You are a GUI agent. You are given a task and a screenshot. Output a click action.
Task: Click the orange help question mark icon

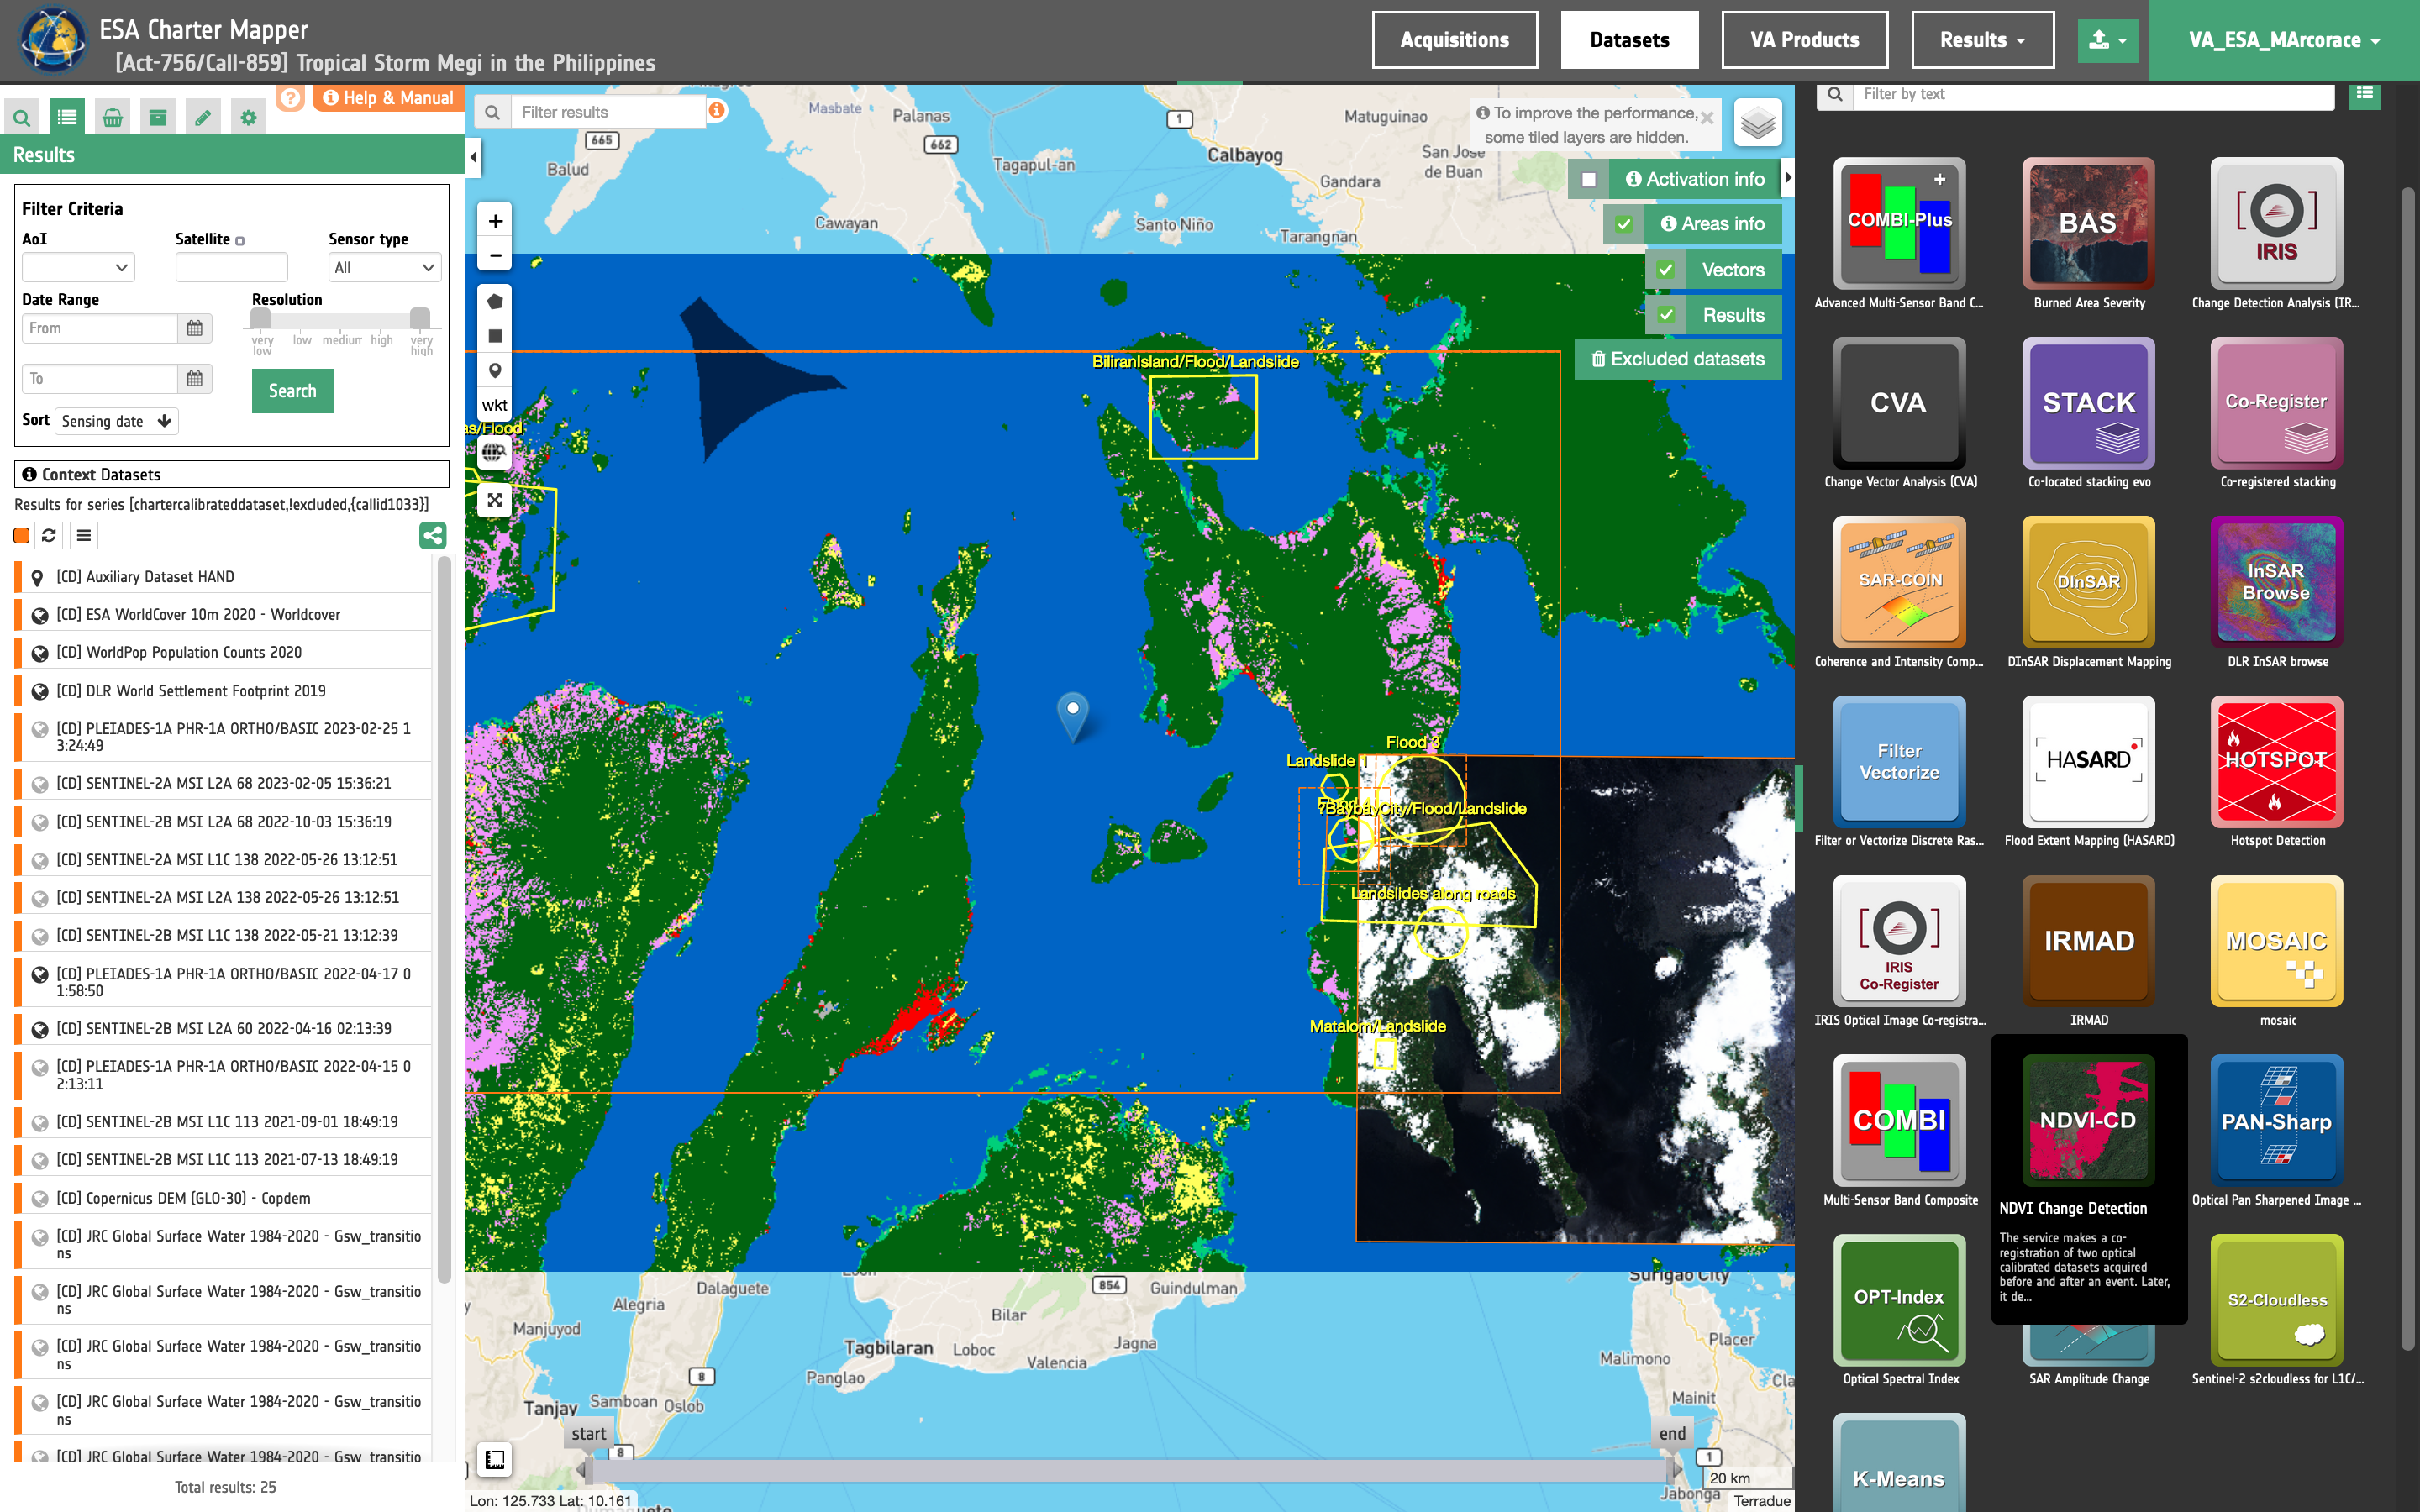point(290,98)
